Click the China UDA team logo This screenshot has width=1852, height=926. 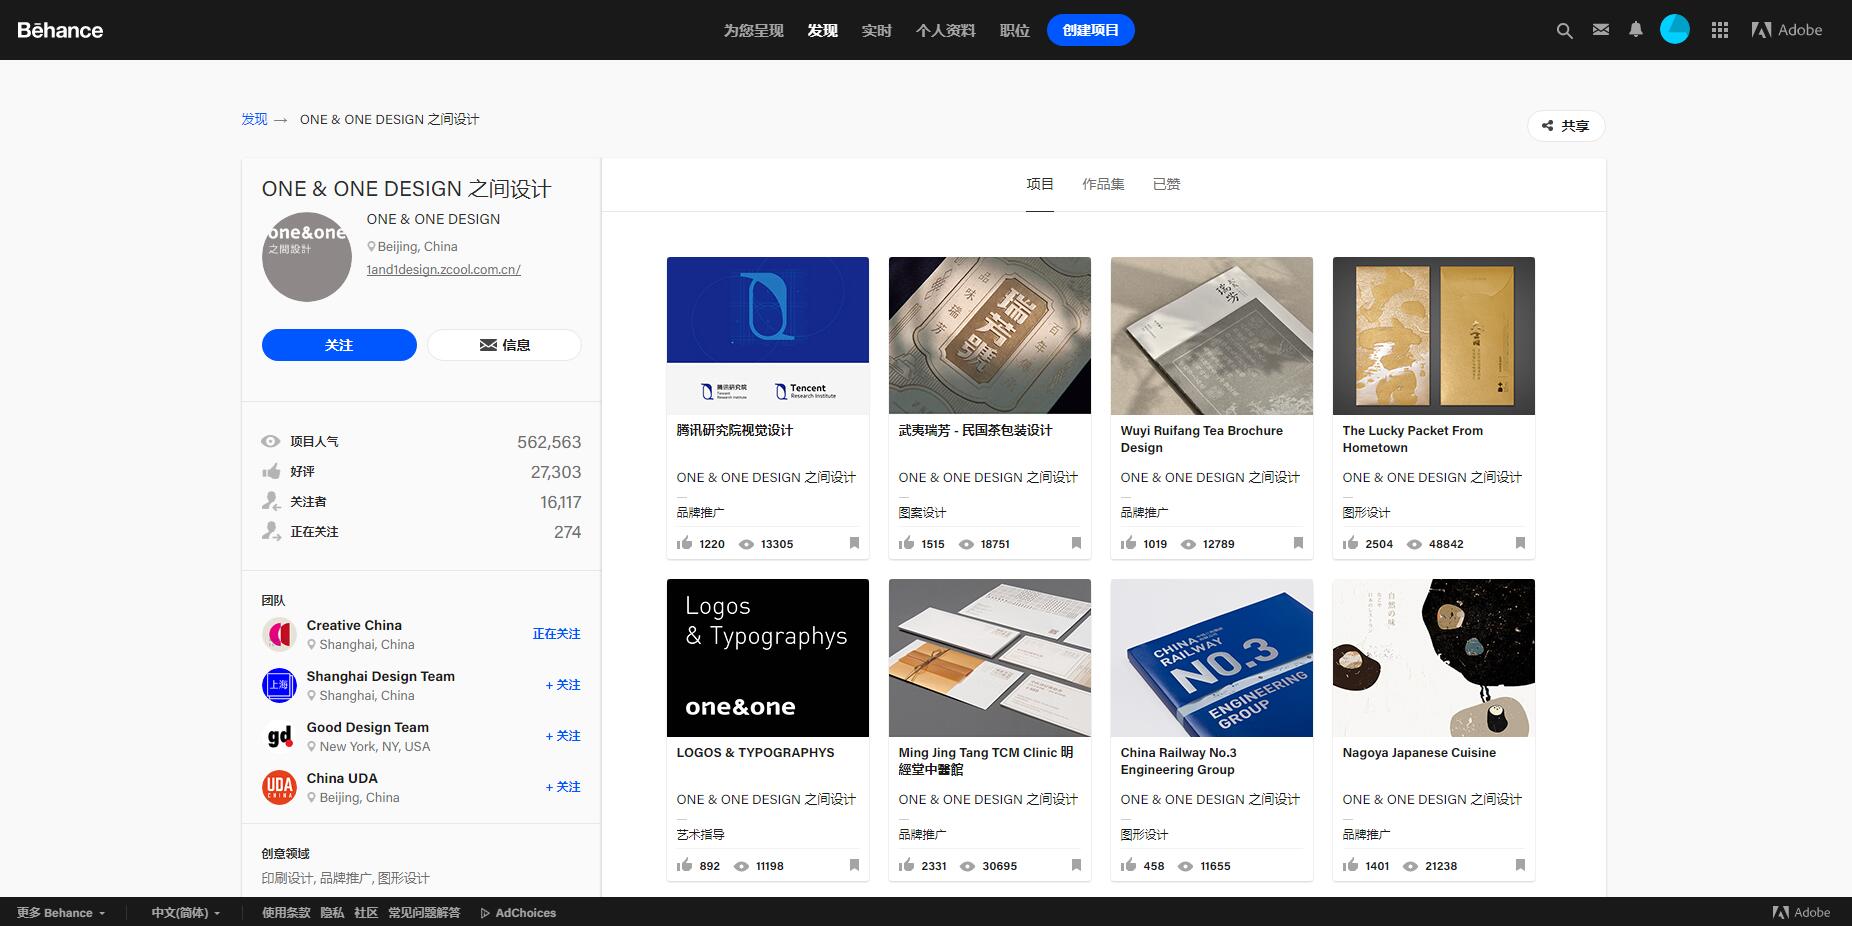279,787
